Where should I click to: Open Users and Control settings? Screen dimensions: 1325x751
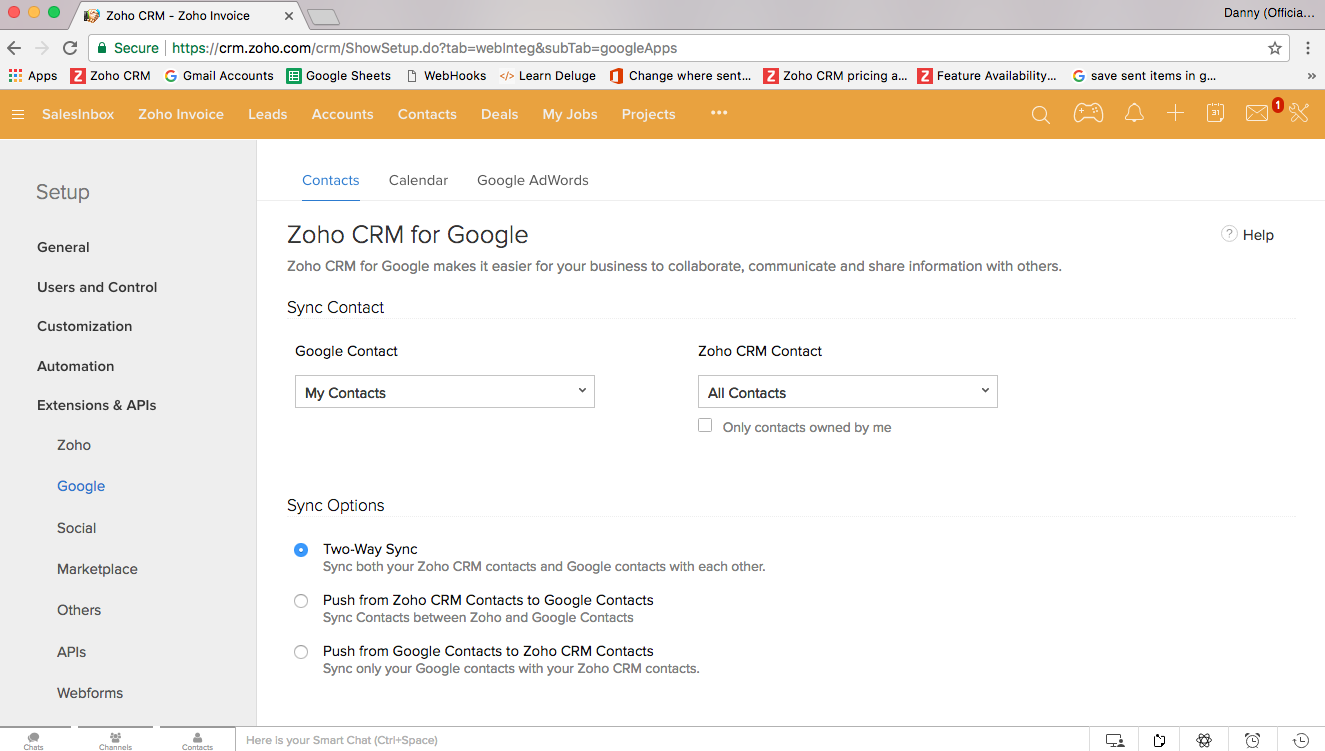(x=97, y=287)
